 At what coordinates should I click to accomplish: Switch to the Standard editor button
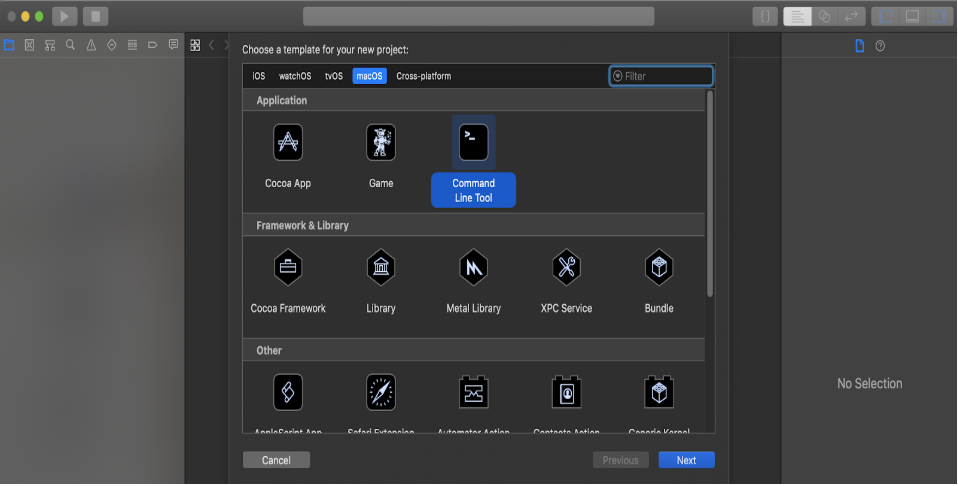pos(797,17)
